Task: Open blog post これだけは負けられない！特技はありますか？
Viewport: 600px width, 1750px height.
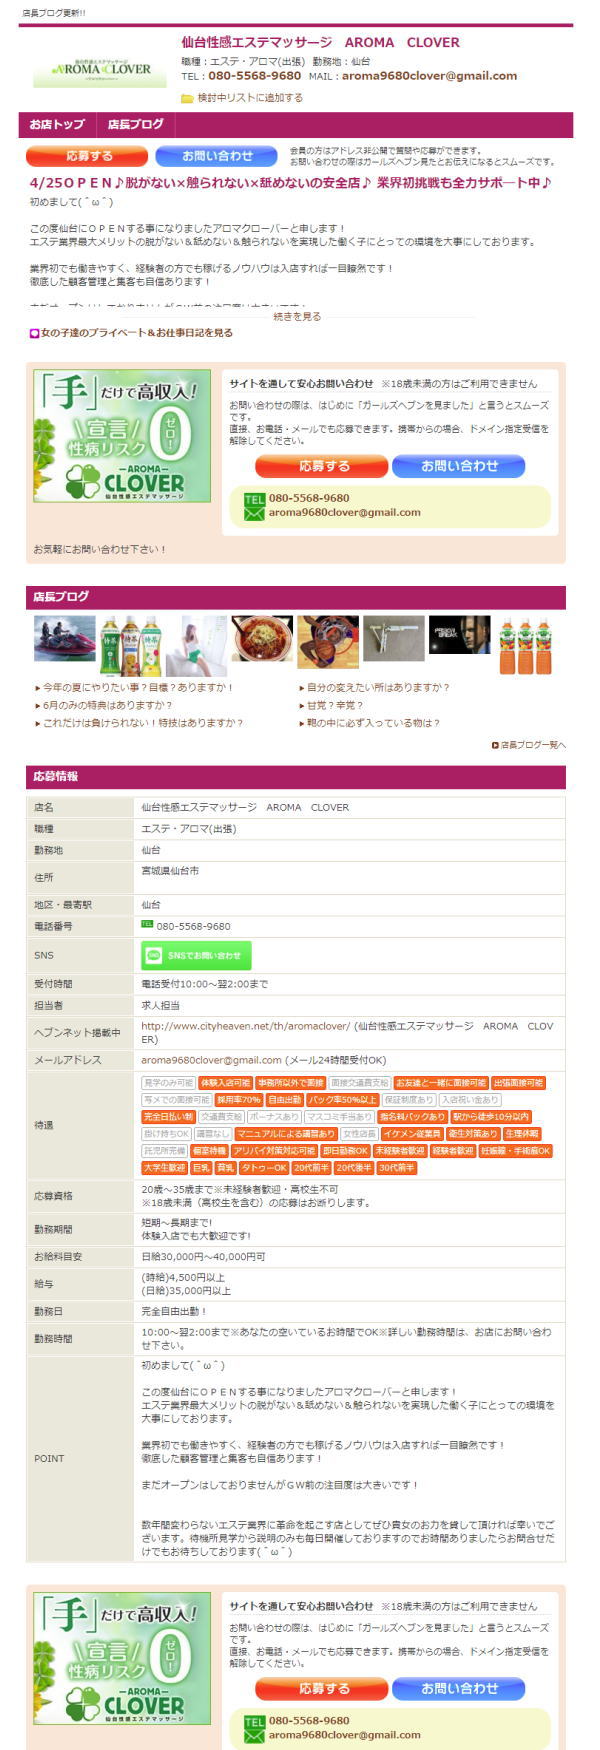Action: (143, 723)
